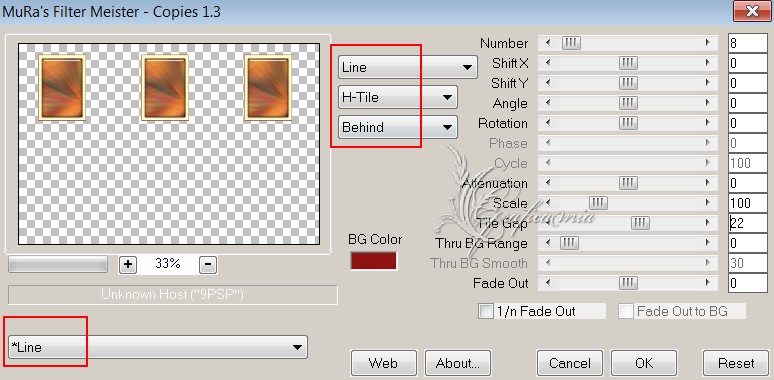Click left arrow of Number slider

547,43
